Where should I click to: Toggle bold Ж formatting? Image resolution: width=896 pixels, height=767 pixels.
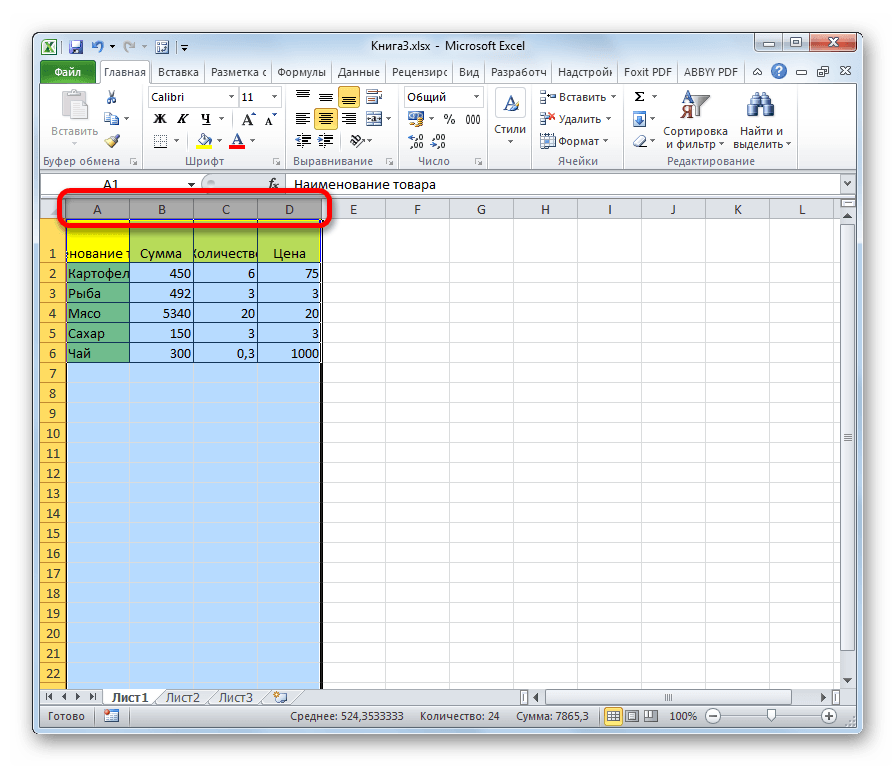click(160, 119)
